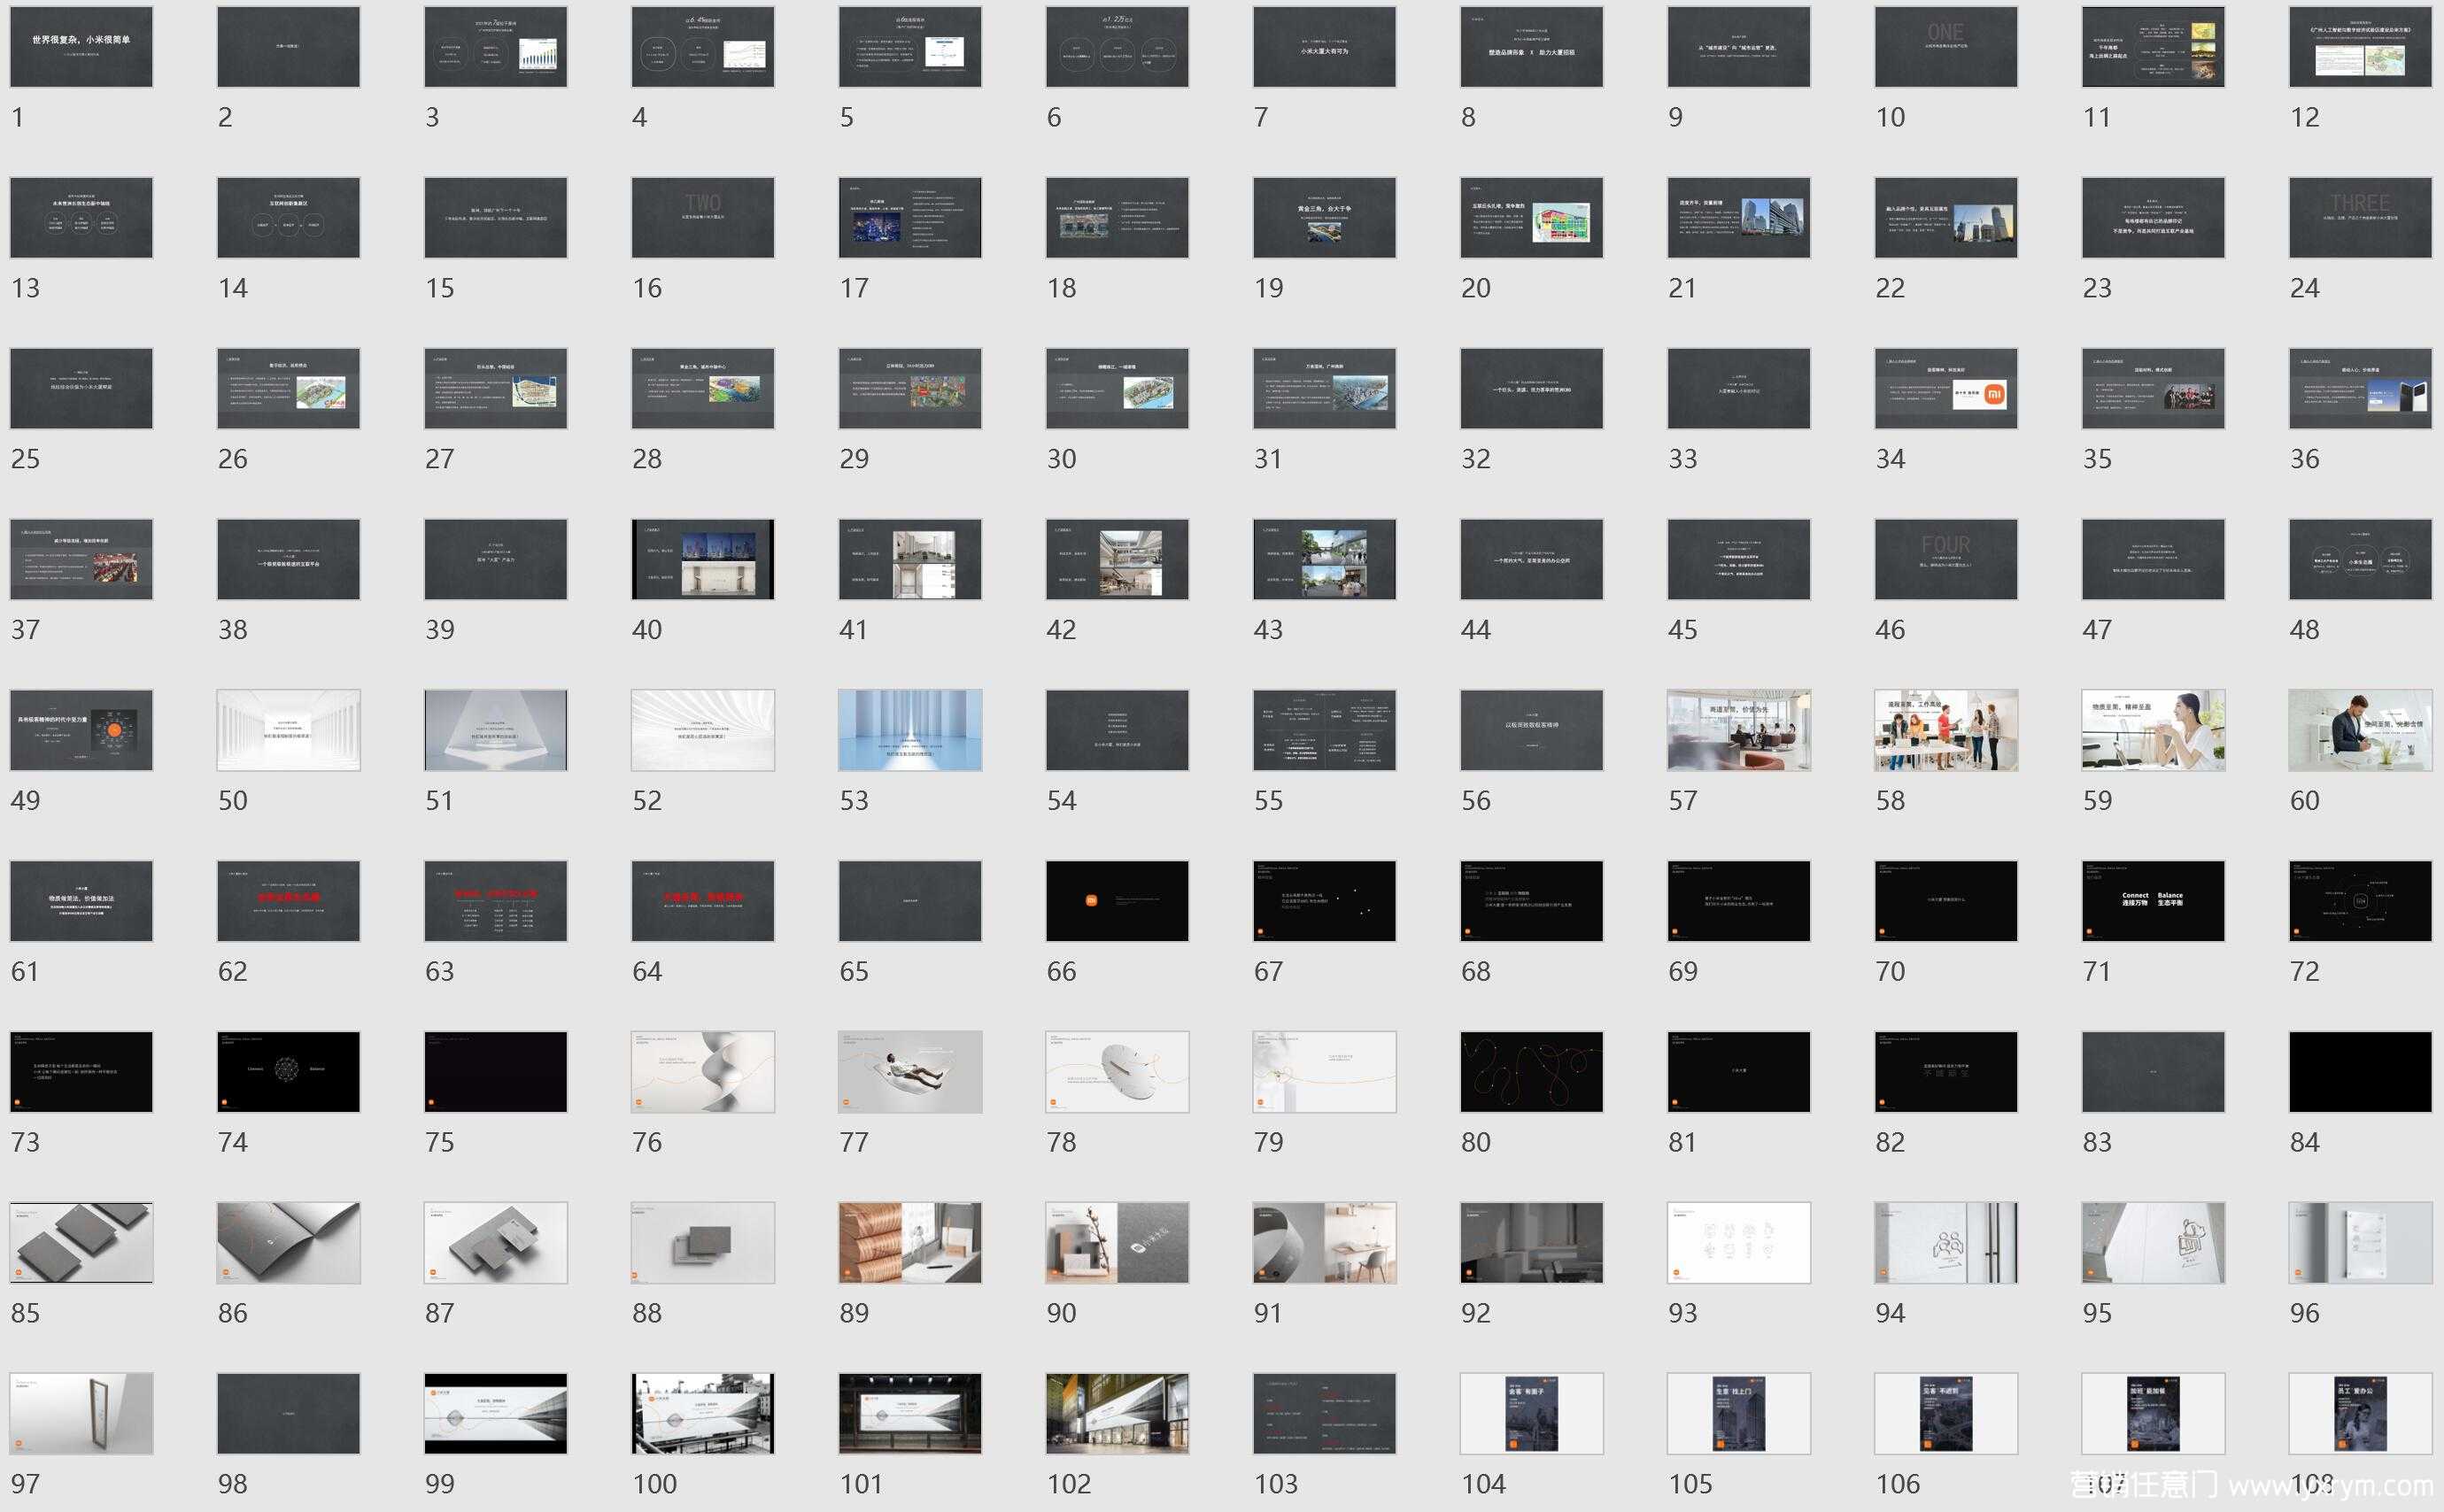The image size is (2444, 1512).
Task: Select slide 53 with blue light columns
Action: [909, 730]
